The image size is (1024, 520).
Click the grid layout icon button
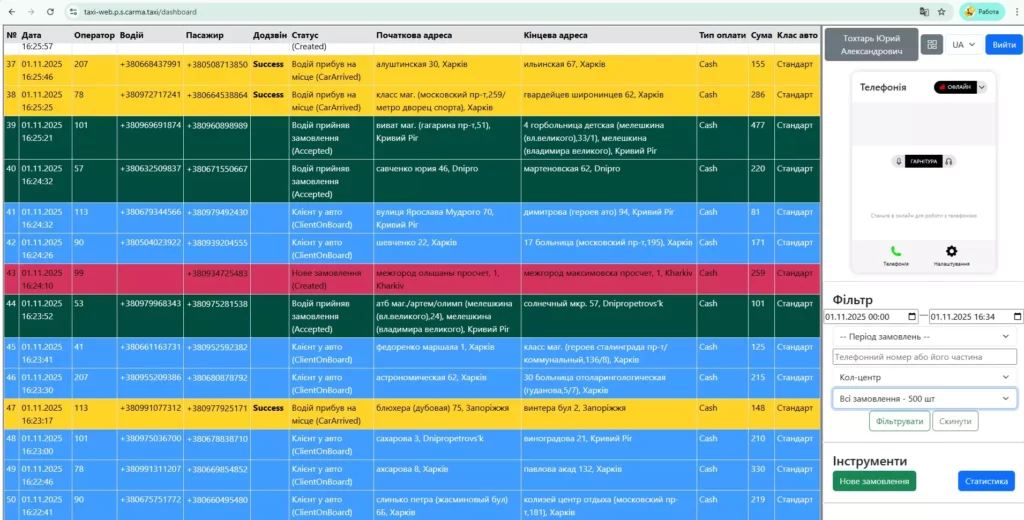931,45
